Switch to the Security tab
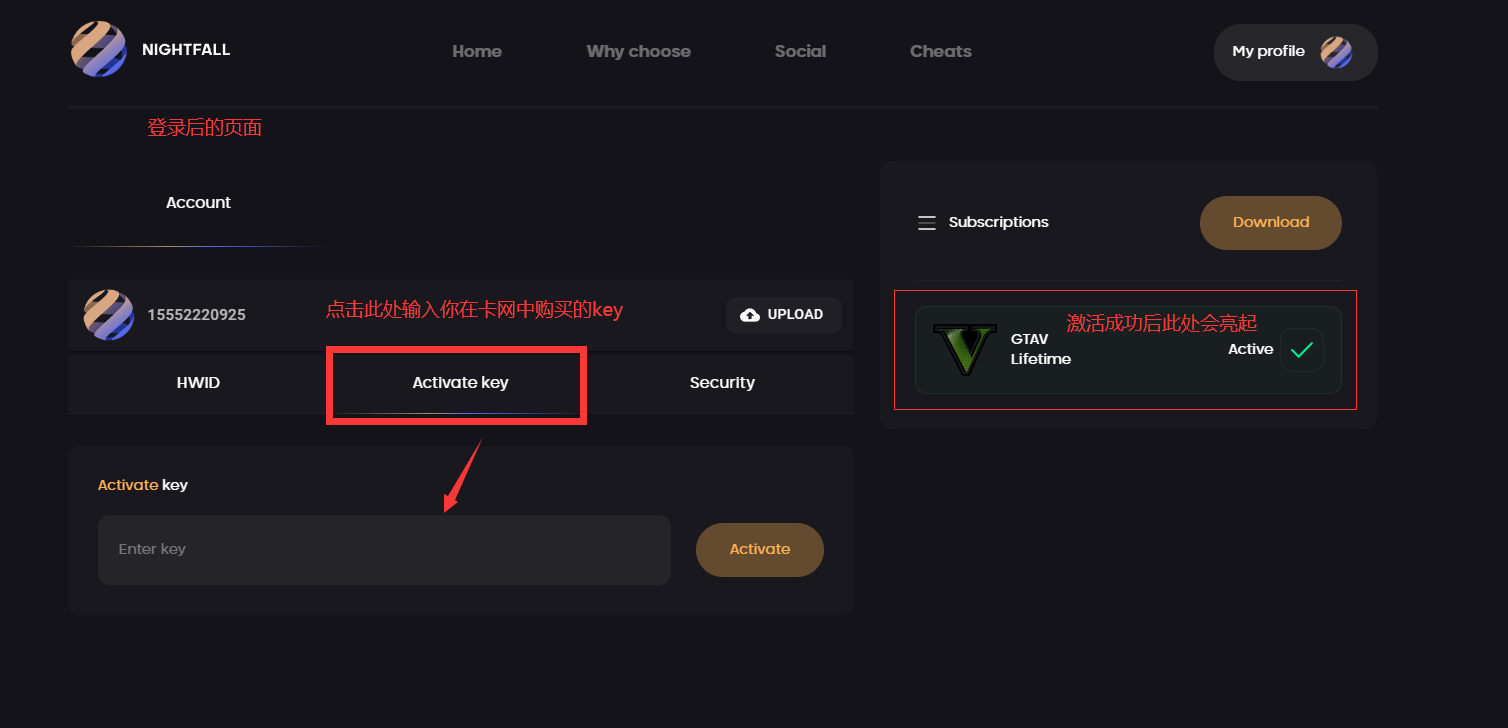Image resolution: width=1508 pixels, height=728 pixels. 722,383
